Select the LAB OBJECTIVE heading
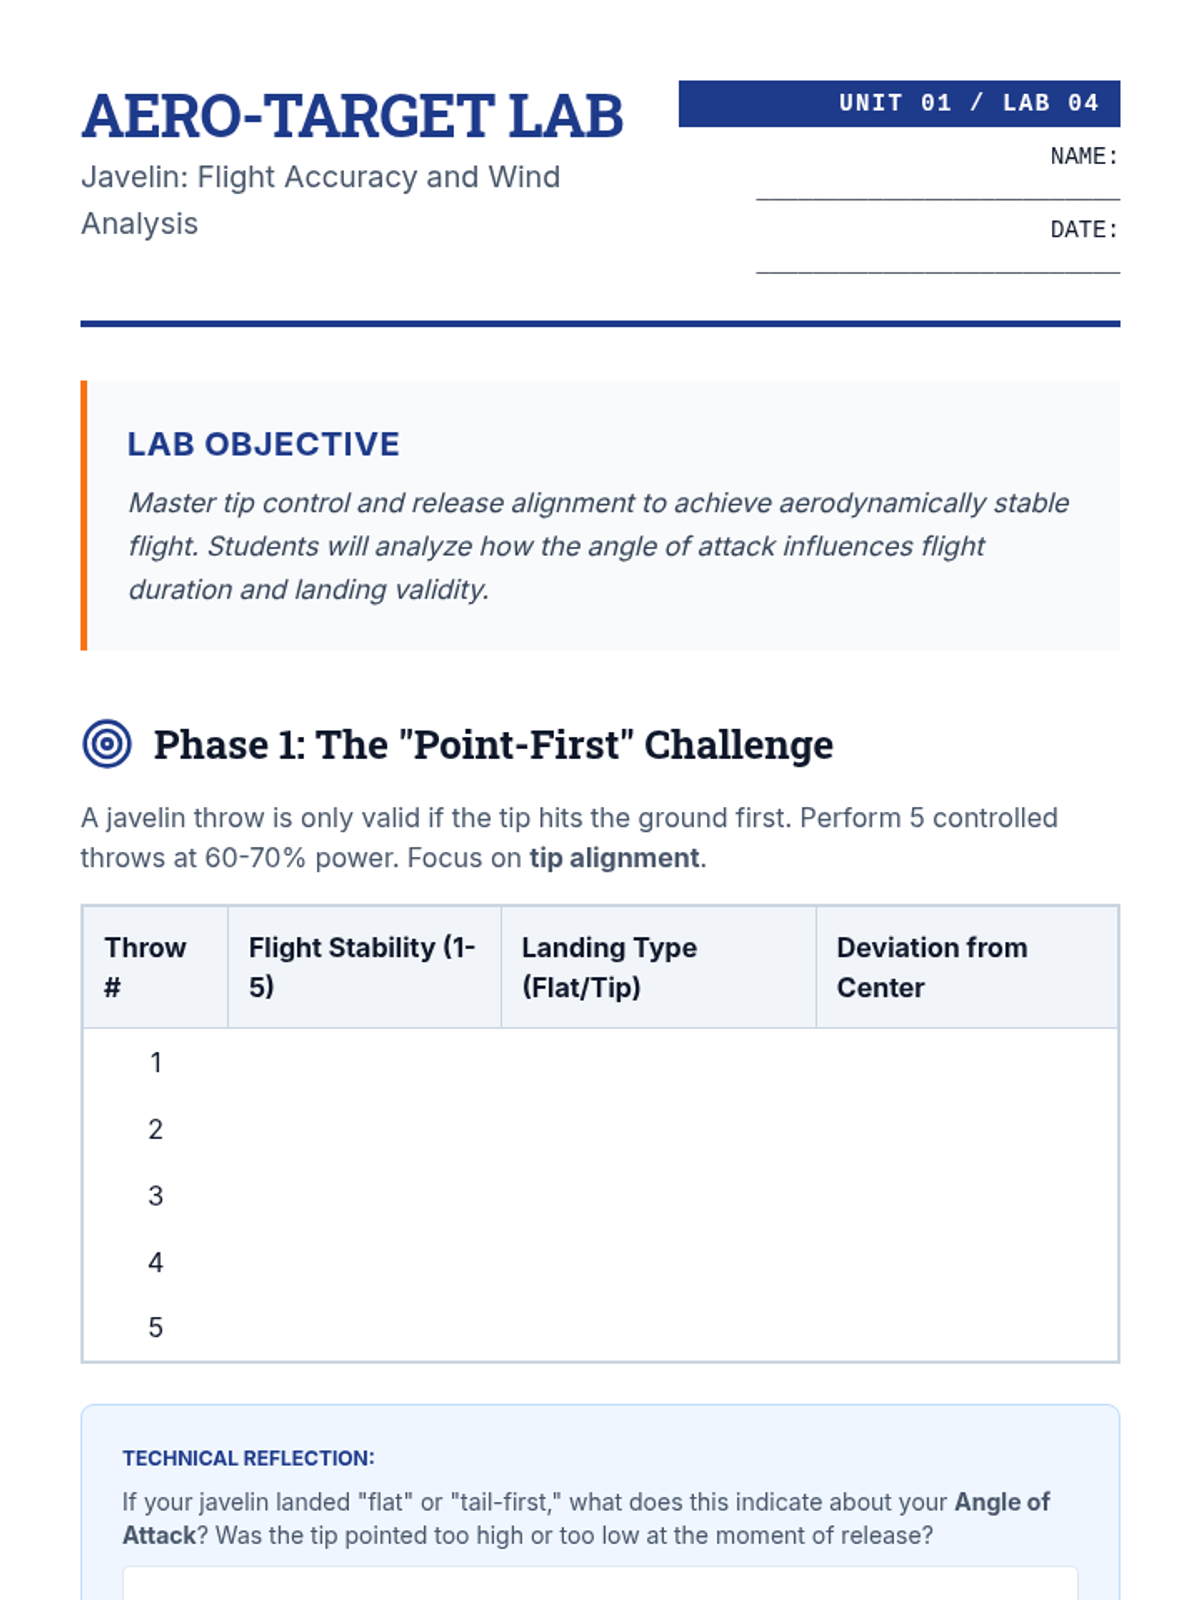 (263, 444)
